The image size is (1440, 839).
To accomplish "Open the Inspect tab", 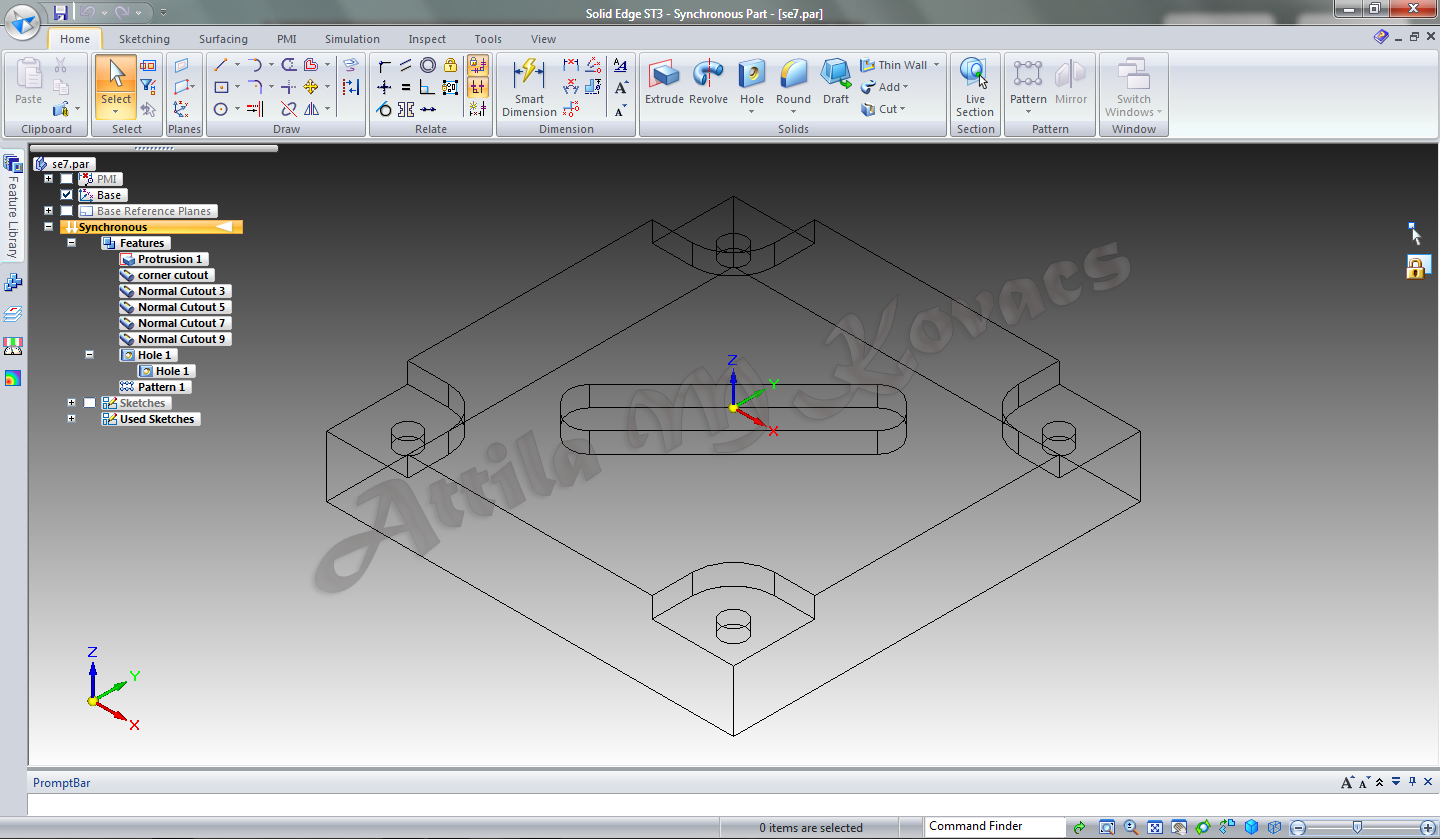I will (427, 39).
